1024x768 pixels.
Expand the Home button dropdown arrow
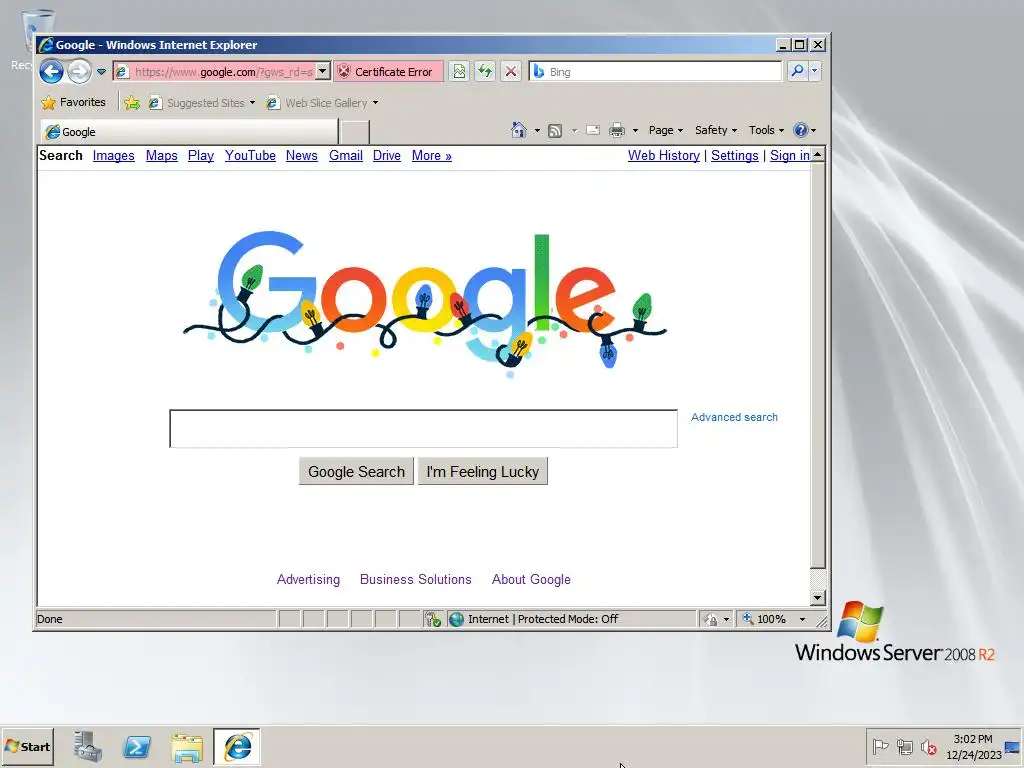[x=537, y=130]
